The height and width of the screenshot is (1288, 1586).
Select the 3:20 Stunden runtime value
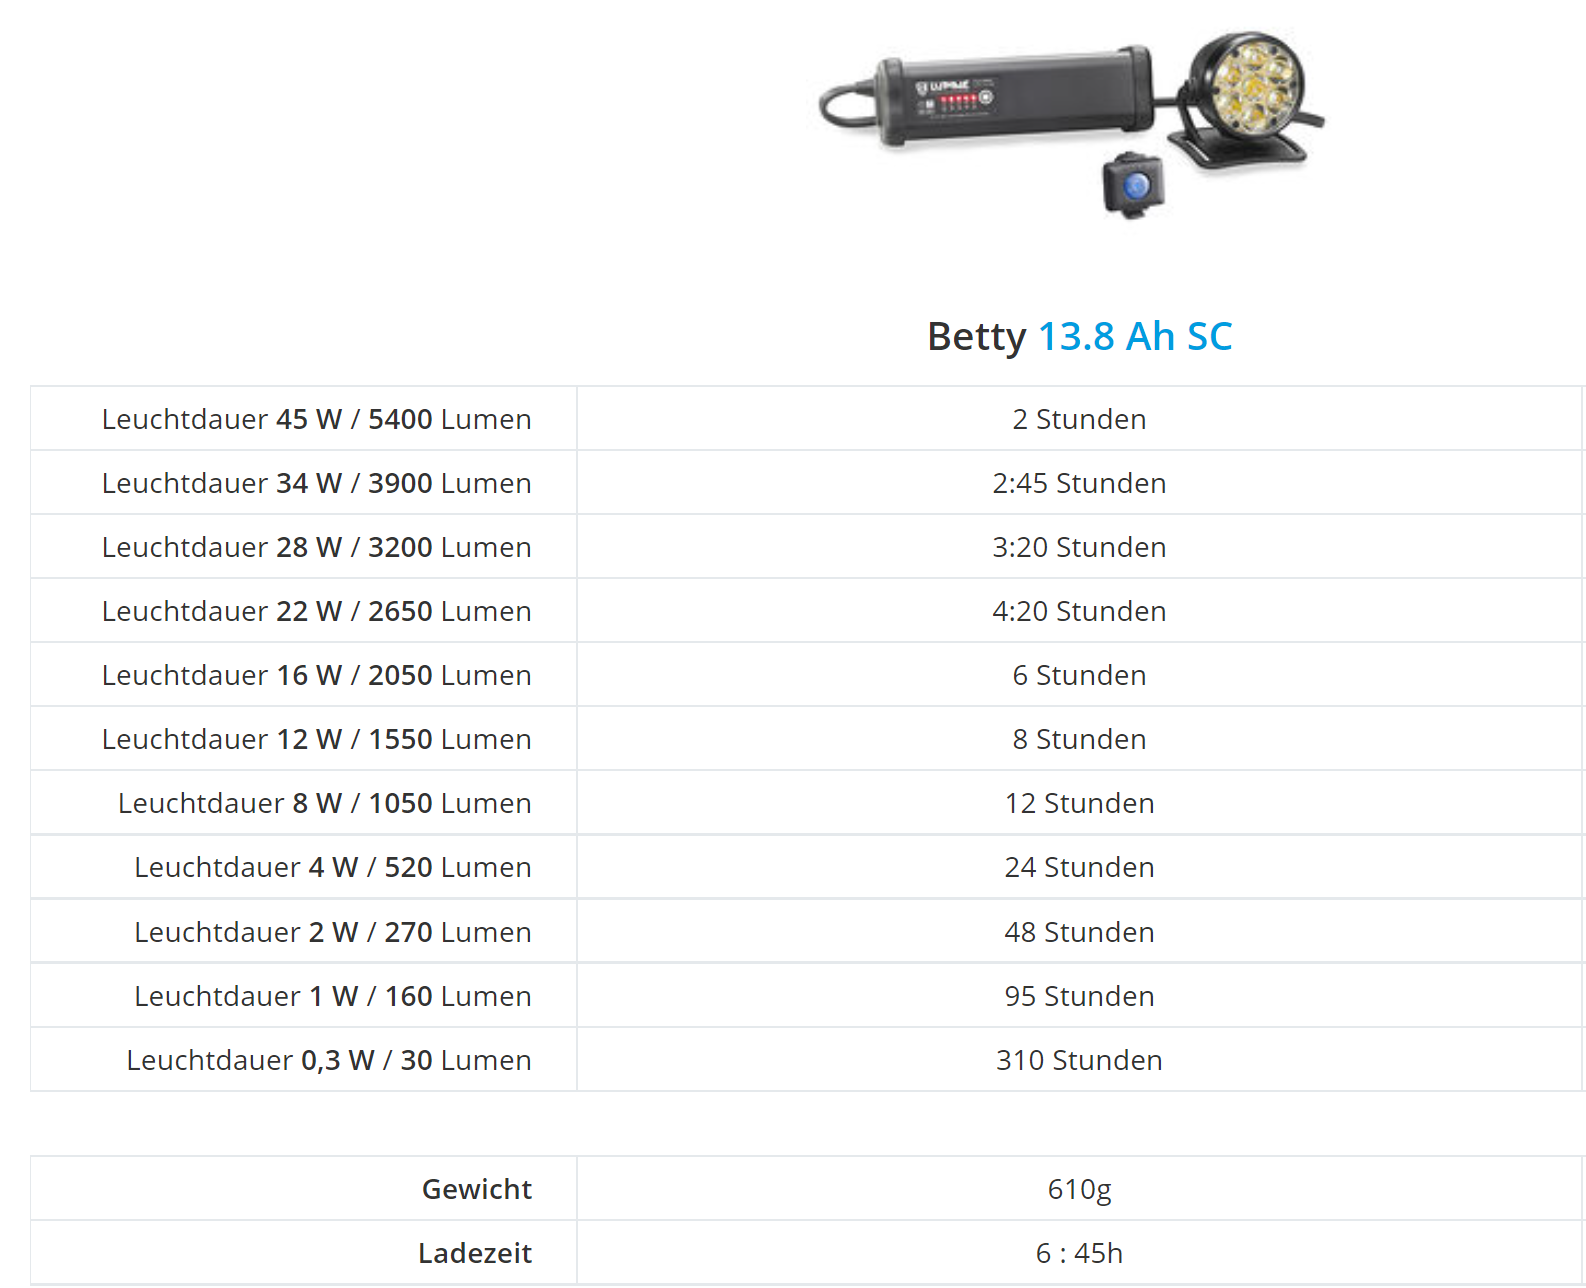coord(1079,547)
